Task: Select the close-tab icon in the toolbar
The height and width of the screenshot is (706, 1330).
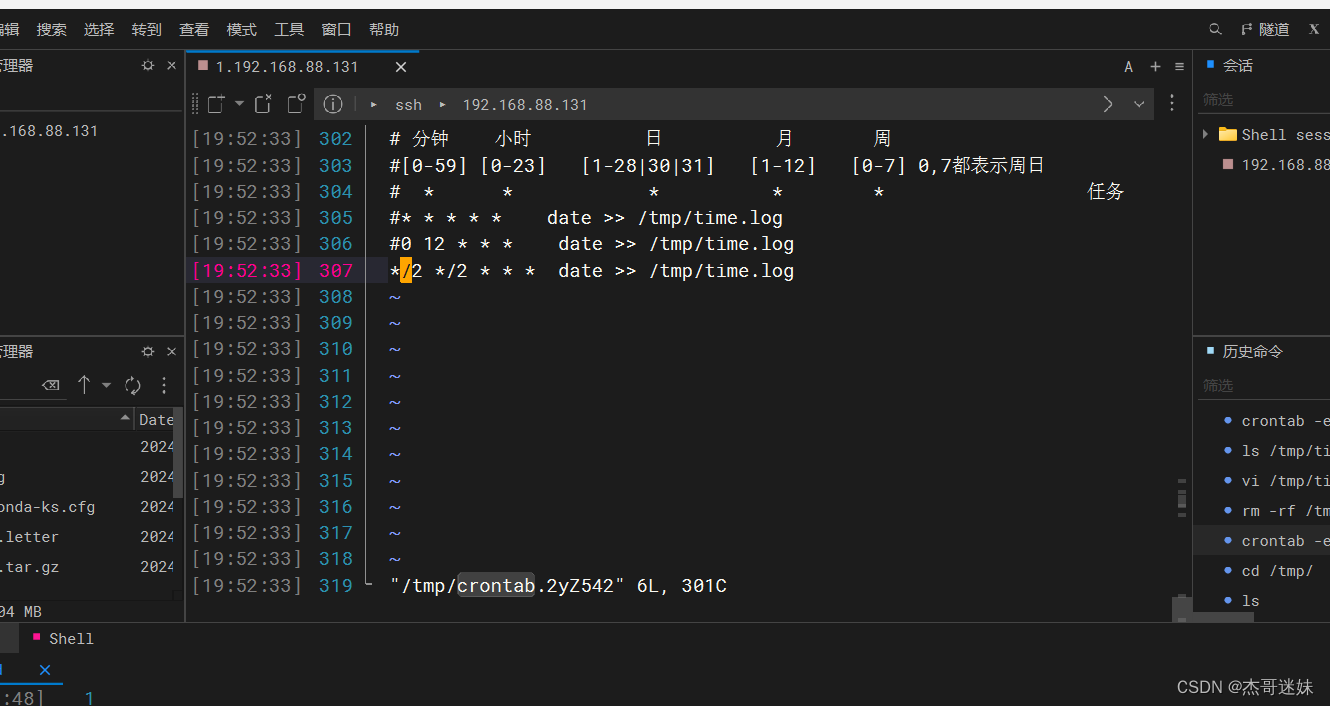Action: coord(263,103)
